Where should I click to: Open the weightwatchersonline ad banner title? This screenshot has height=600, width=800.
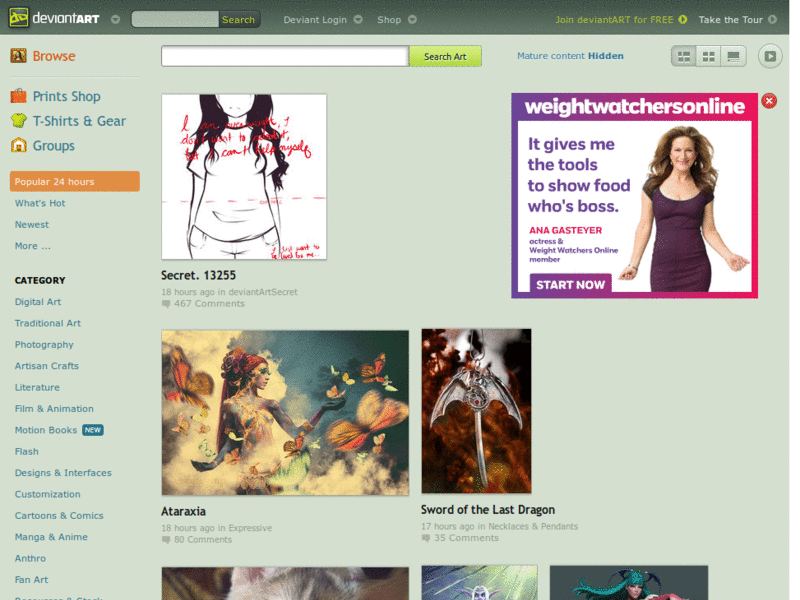(635, 106)
